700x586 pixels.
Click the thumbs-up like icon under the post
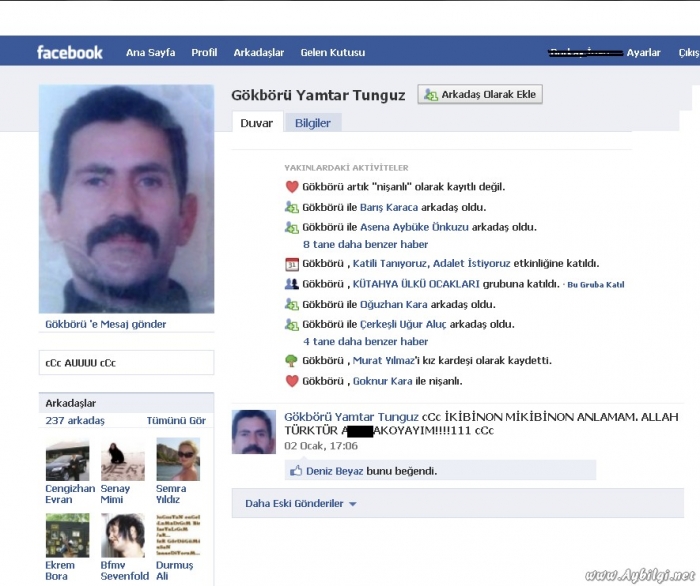pyautogui.click(x=296, y=470)
